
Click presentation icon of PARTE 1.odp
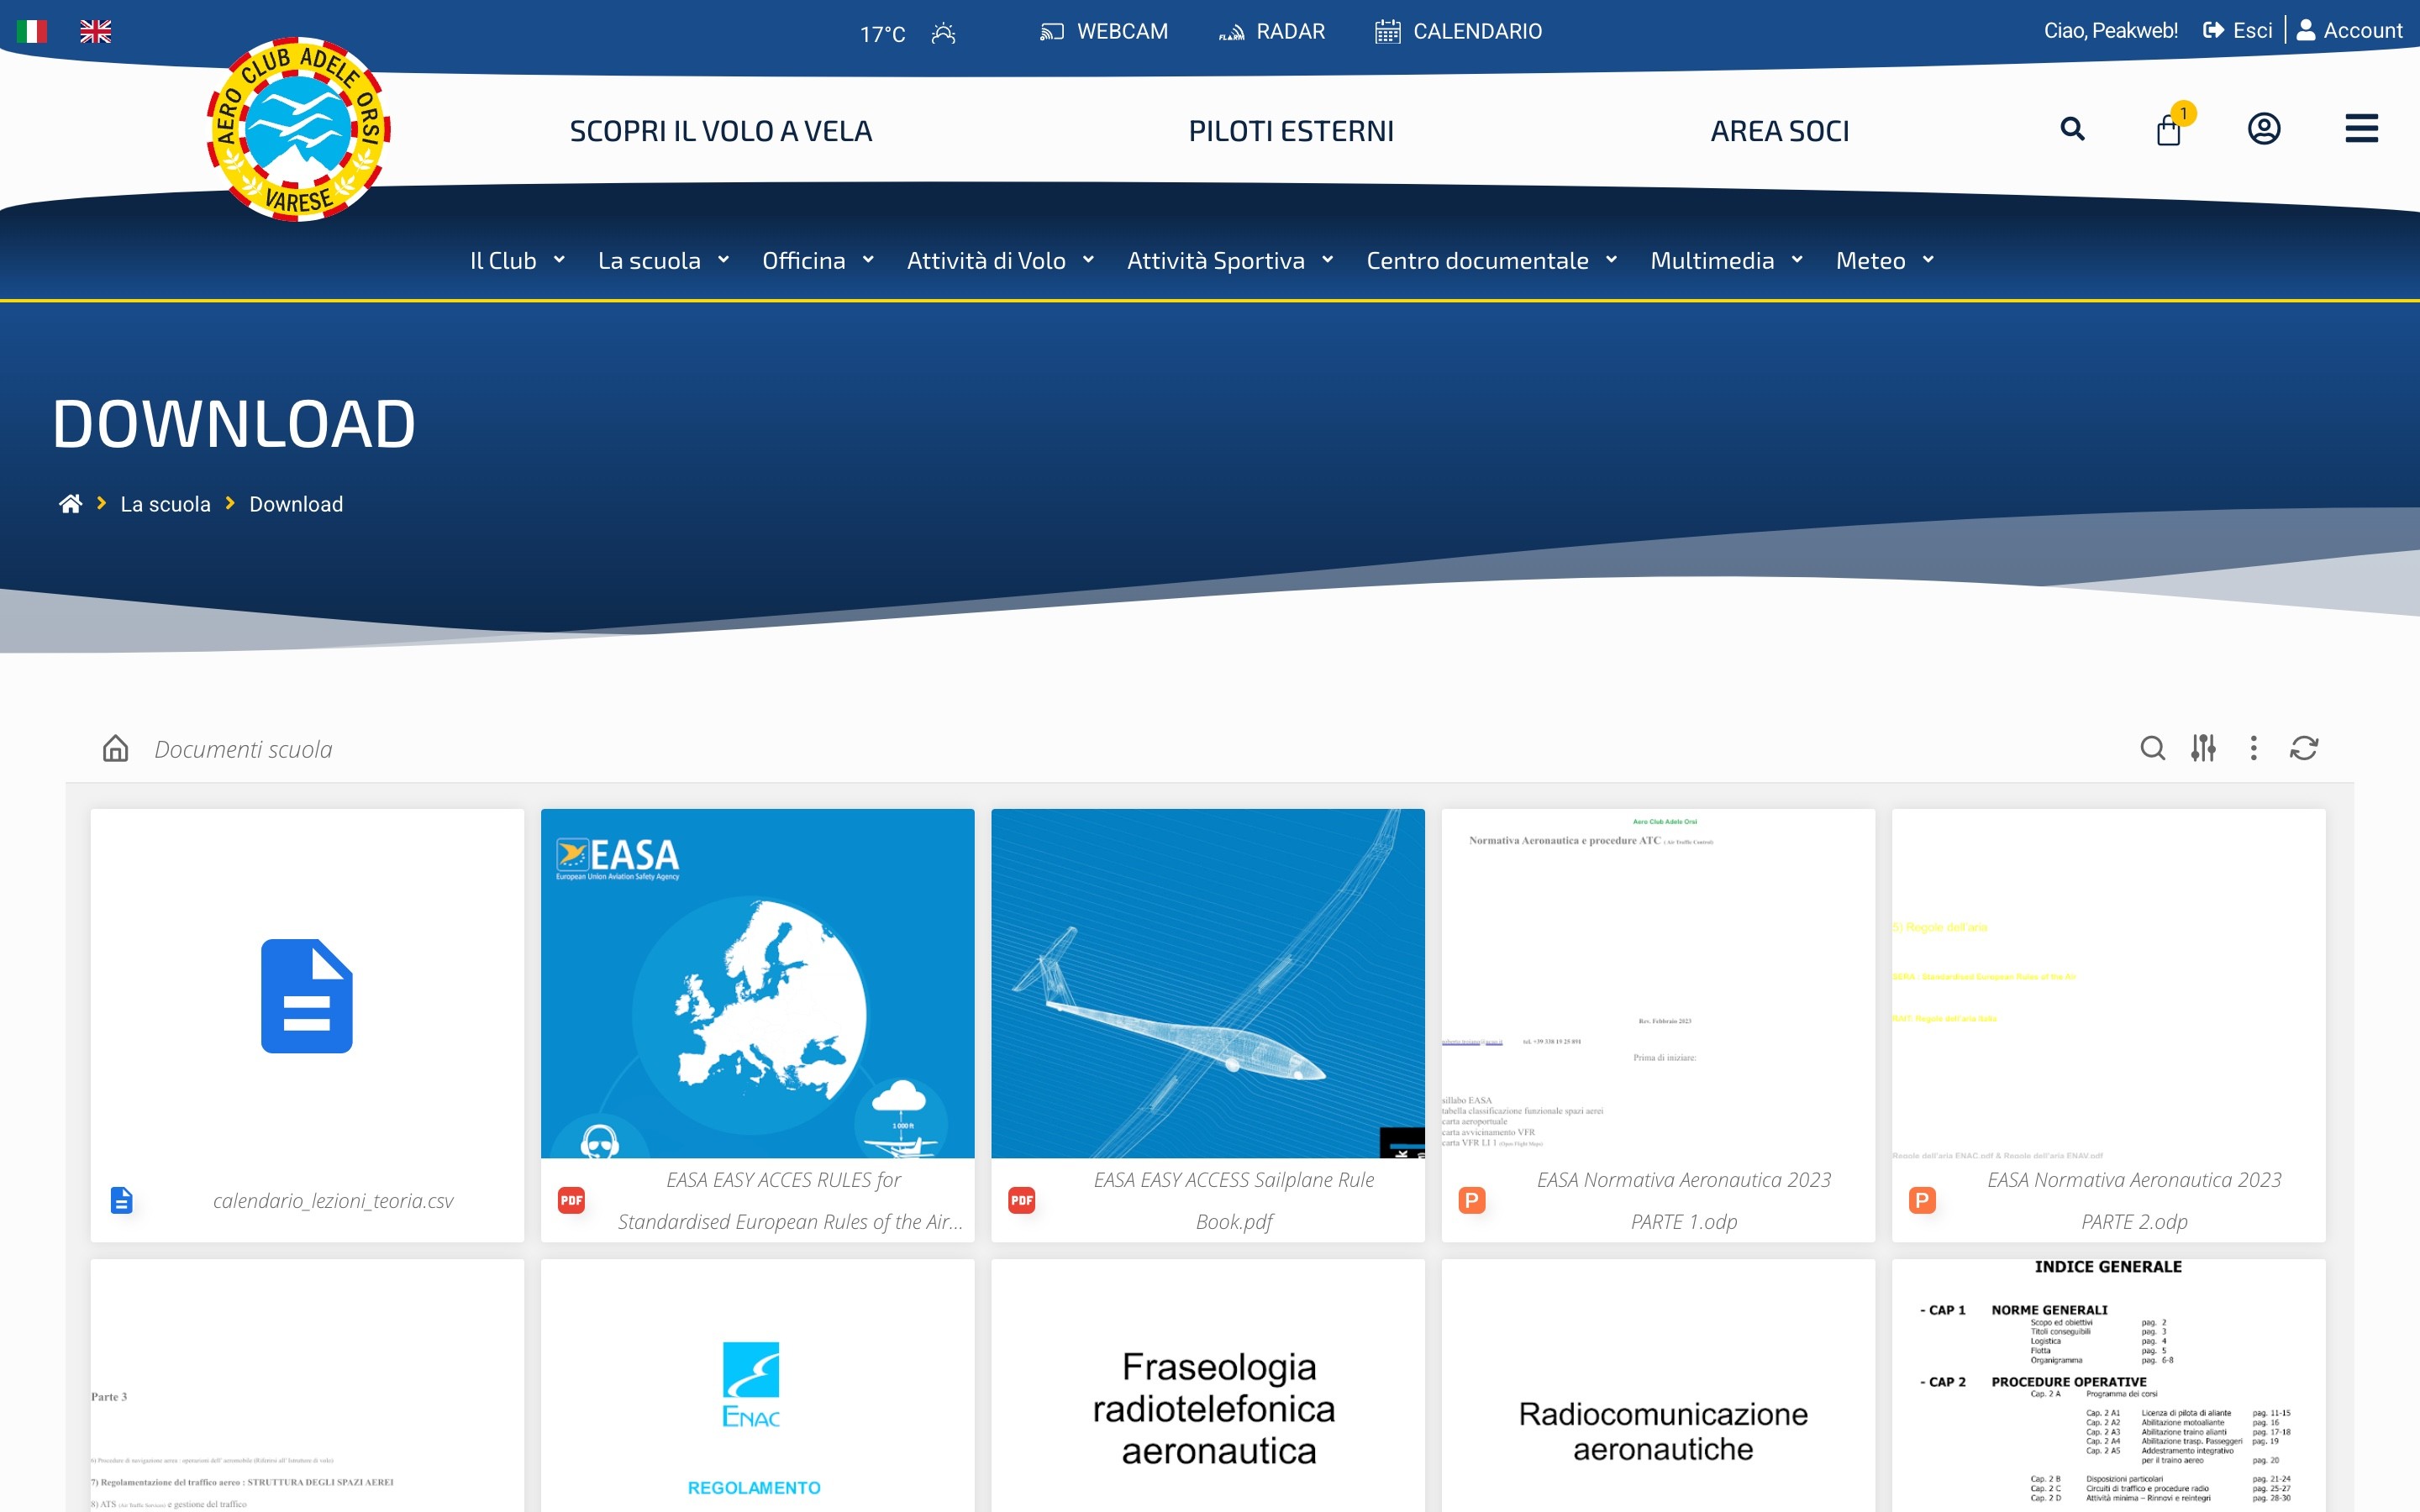pos(1472,1200)
